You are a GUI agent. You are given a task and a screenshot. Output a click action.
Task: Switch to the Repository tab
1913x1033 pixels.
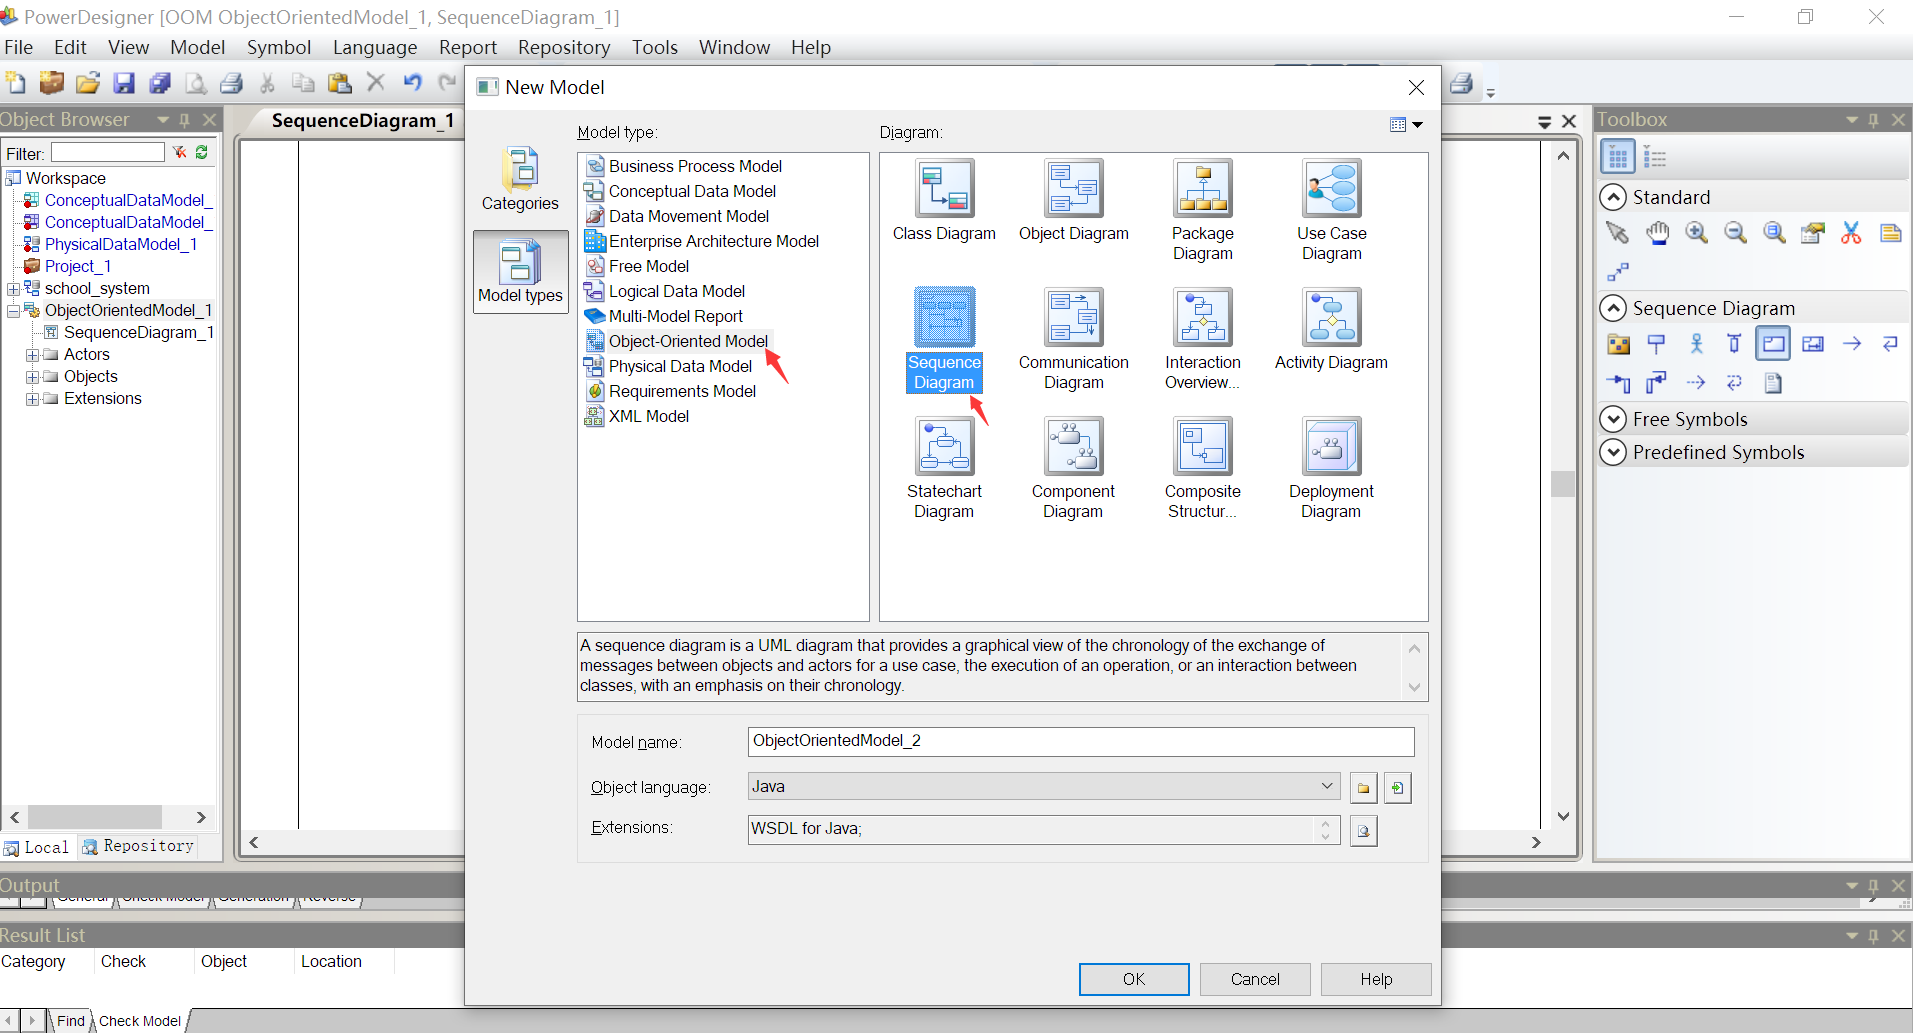pos(138,846)
